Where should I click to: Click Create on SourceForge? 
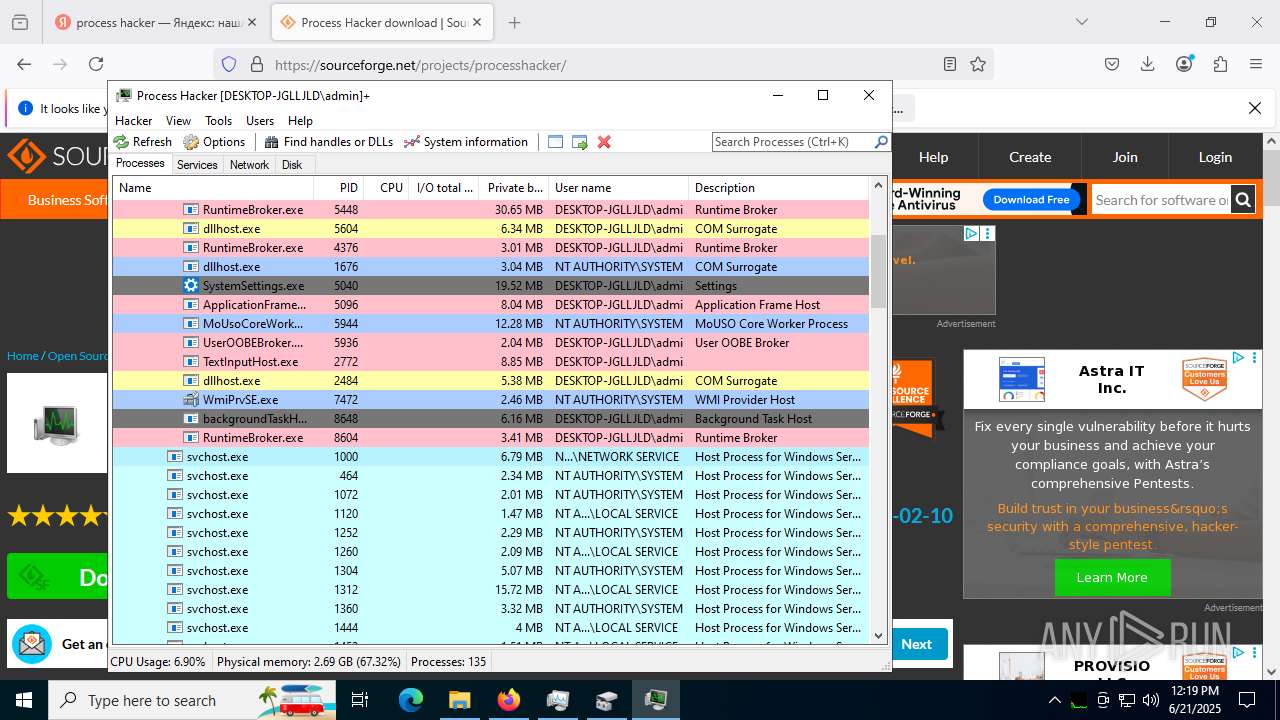[x=1030, y=157]
